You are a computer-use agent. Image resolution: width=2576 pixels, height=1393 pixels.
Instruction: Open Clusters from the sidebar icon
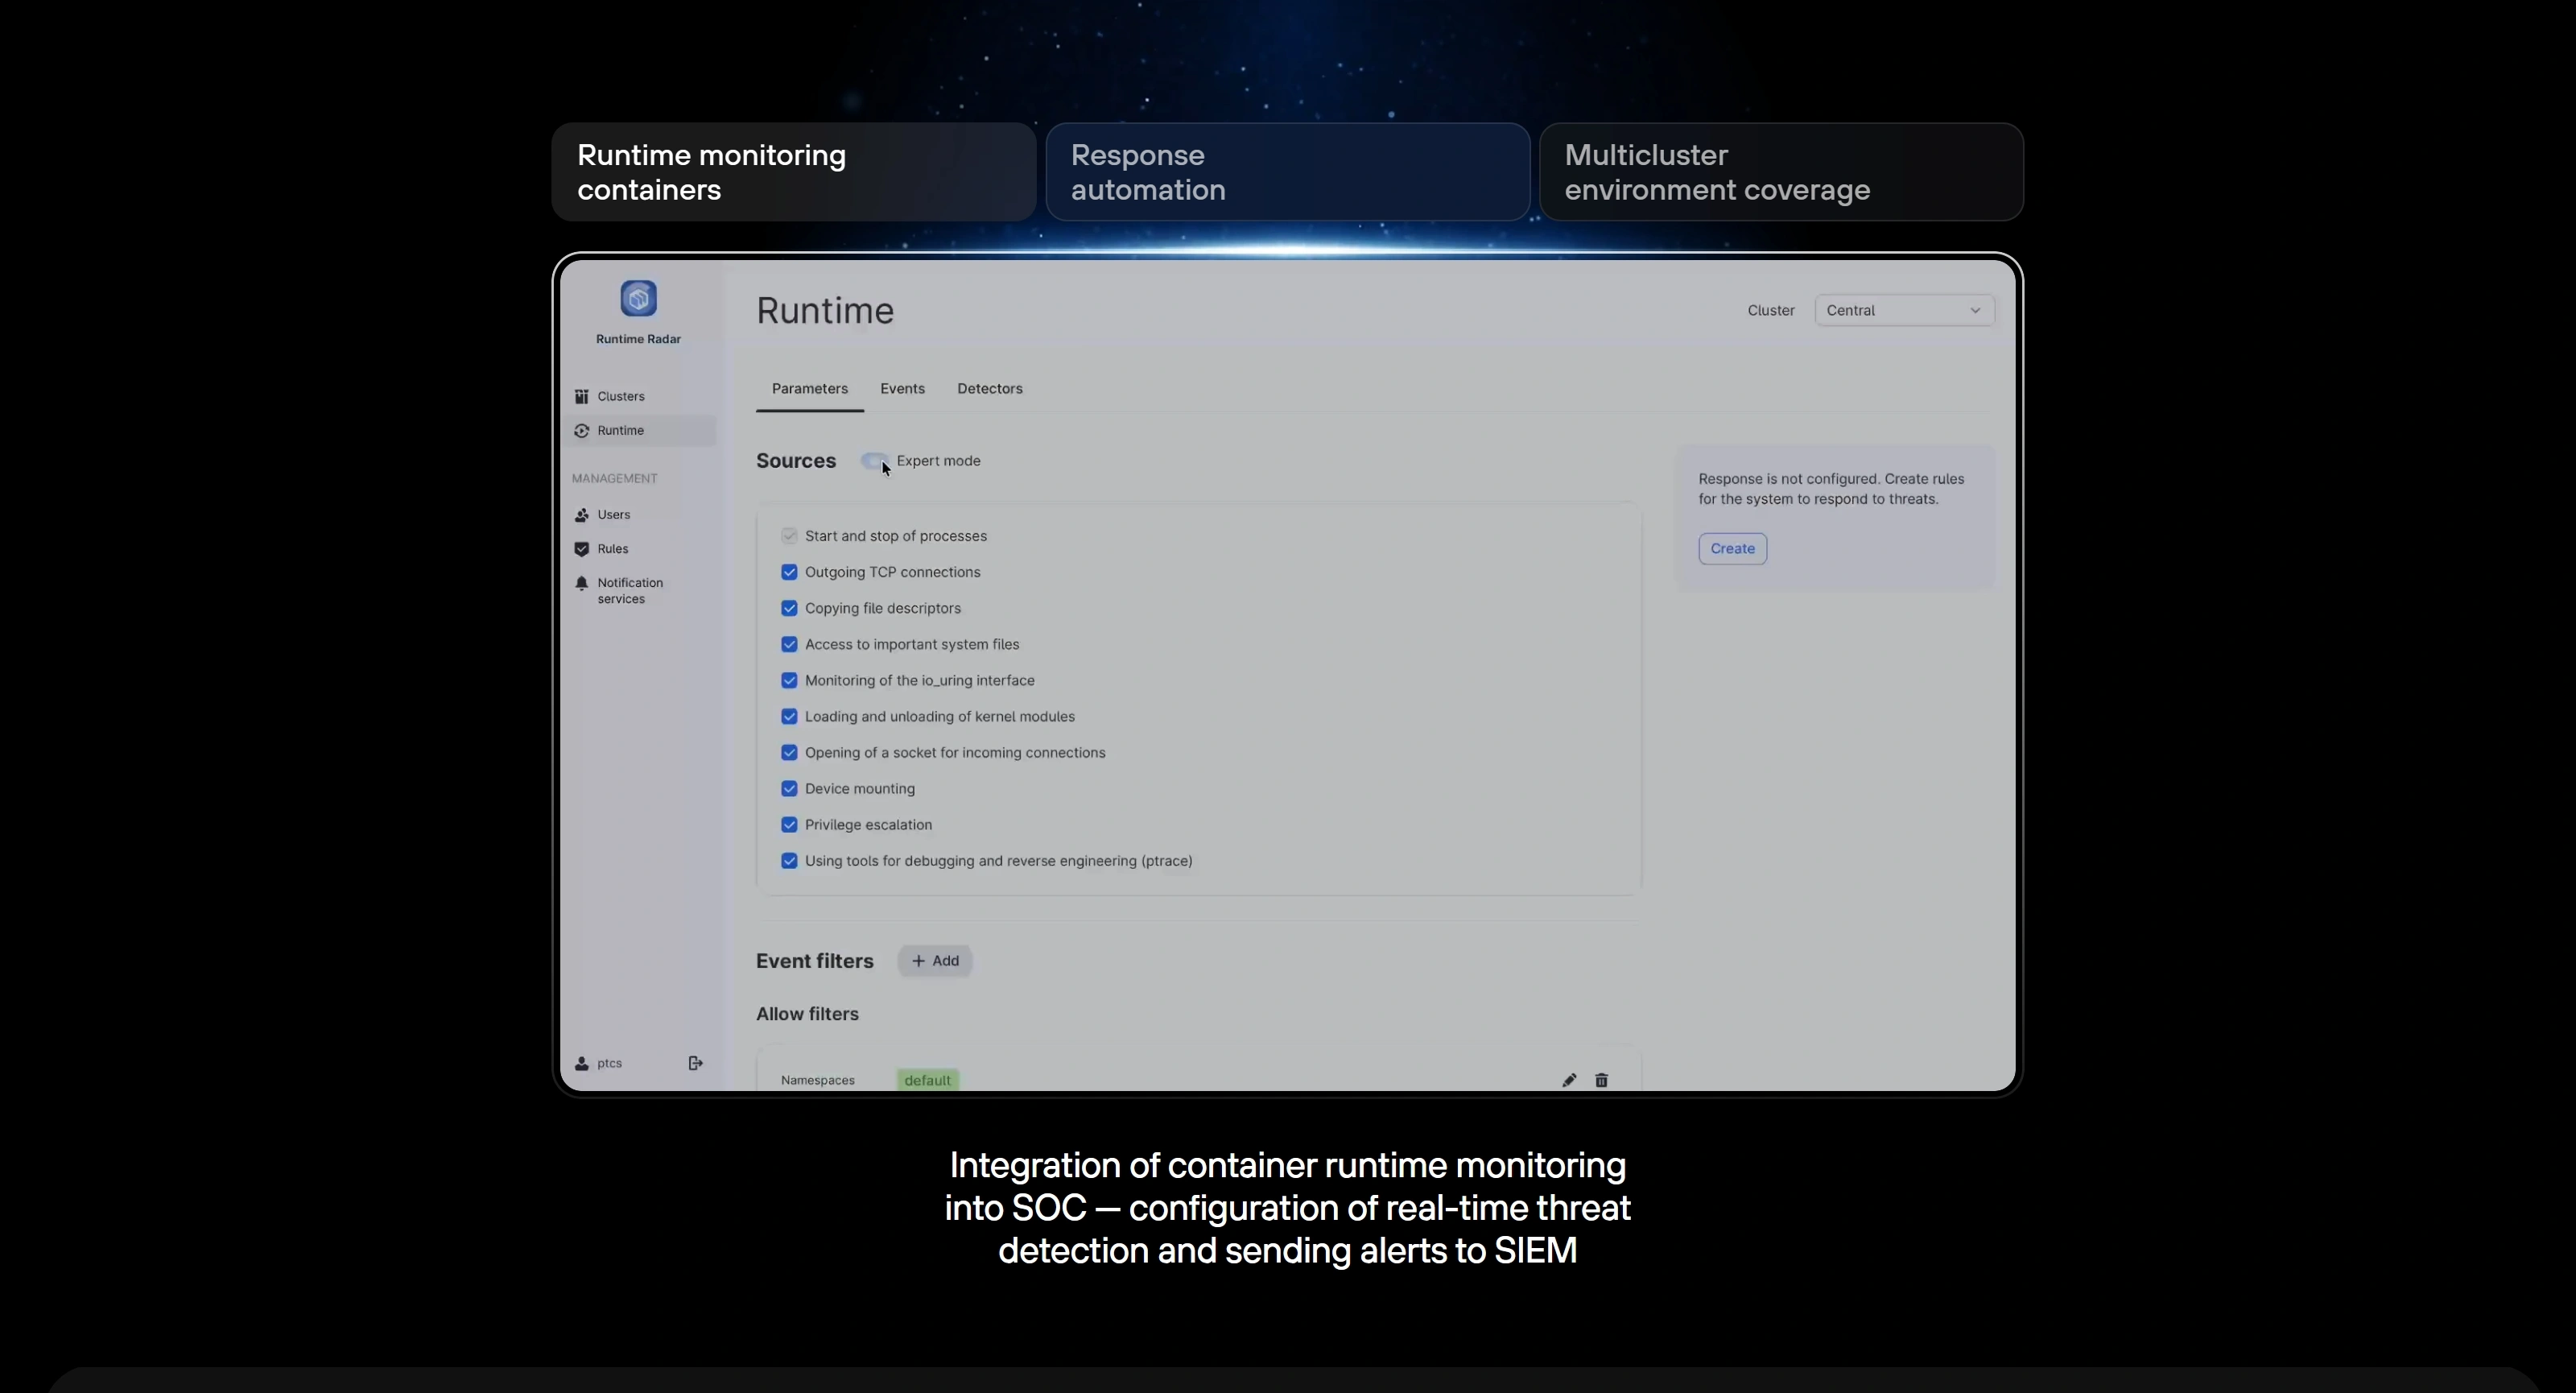582,396
